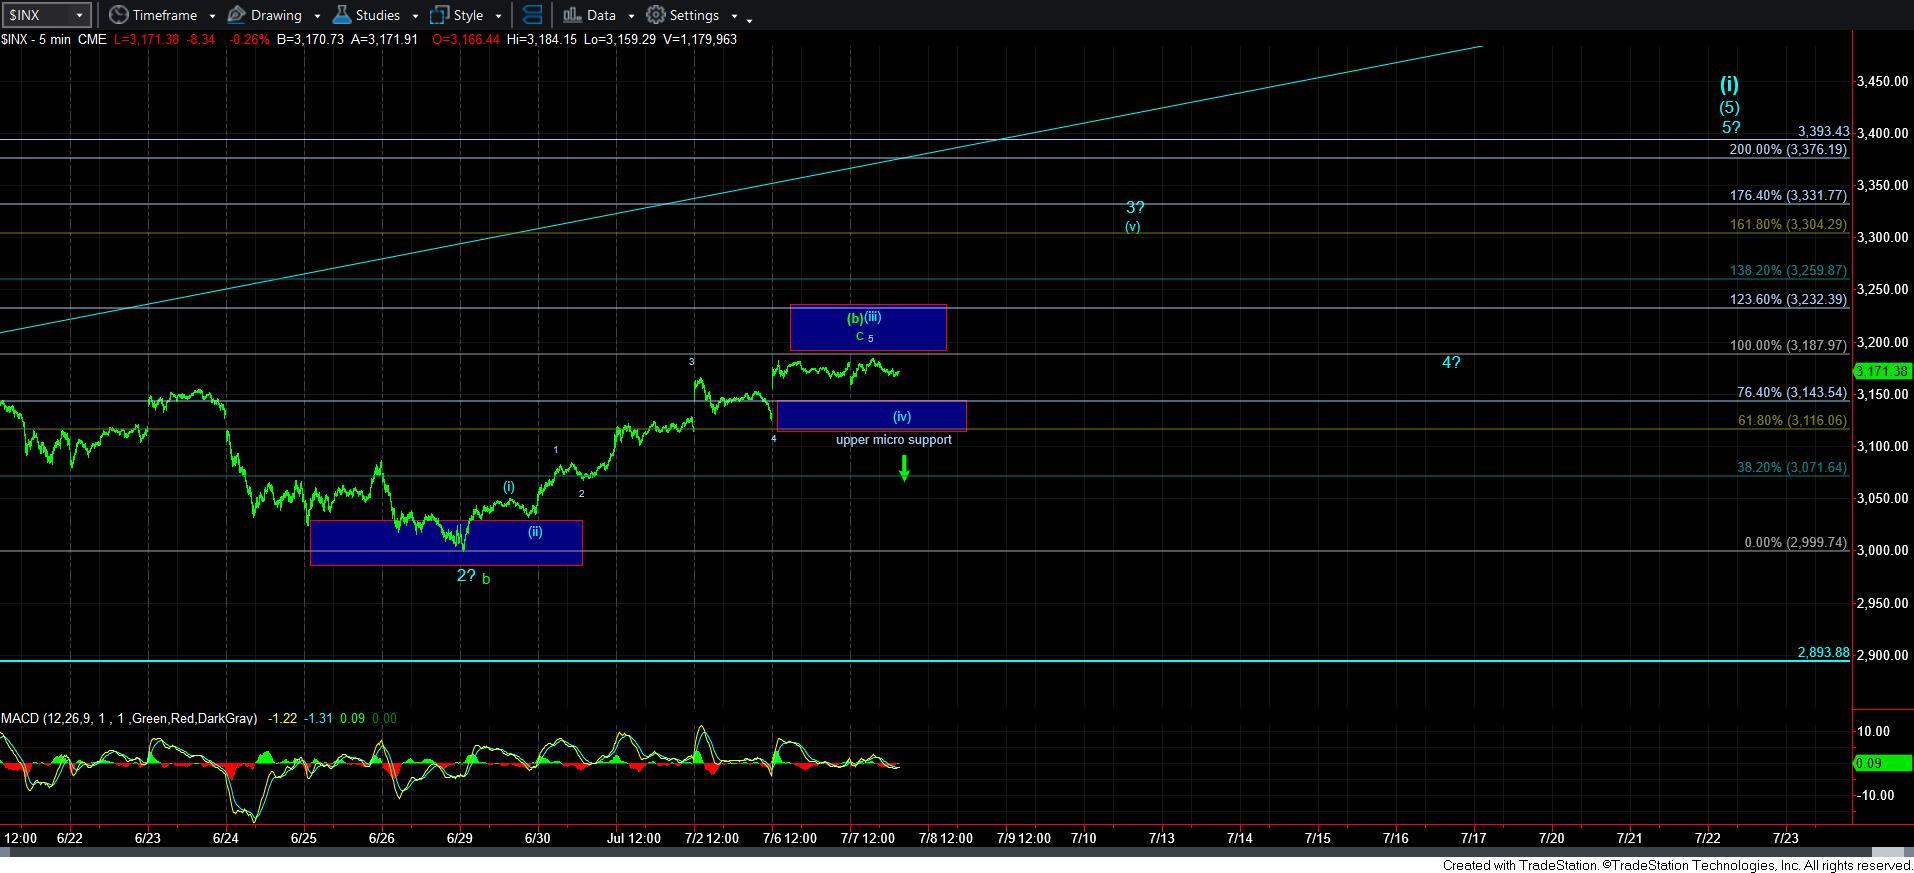The height and width of the screenshot is (873, 1914).
Task: Click the Settings gear icon
Action: (x=656, y=15)
